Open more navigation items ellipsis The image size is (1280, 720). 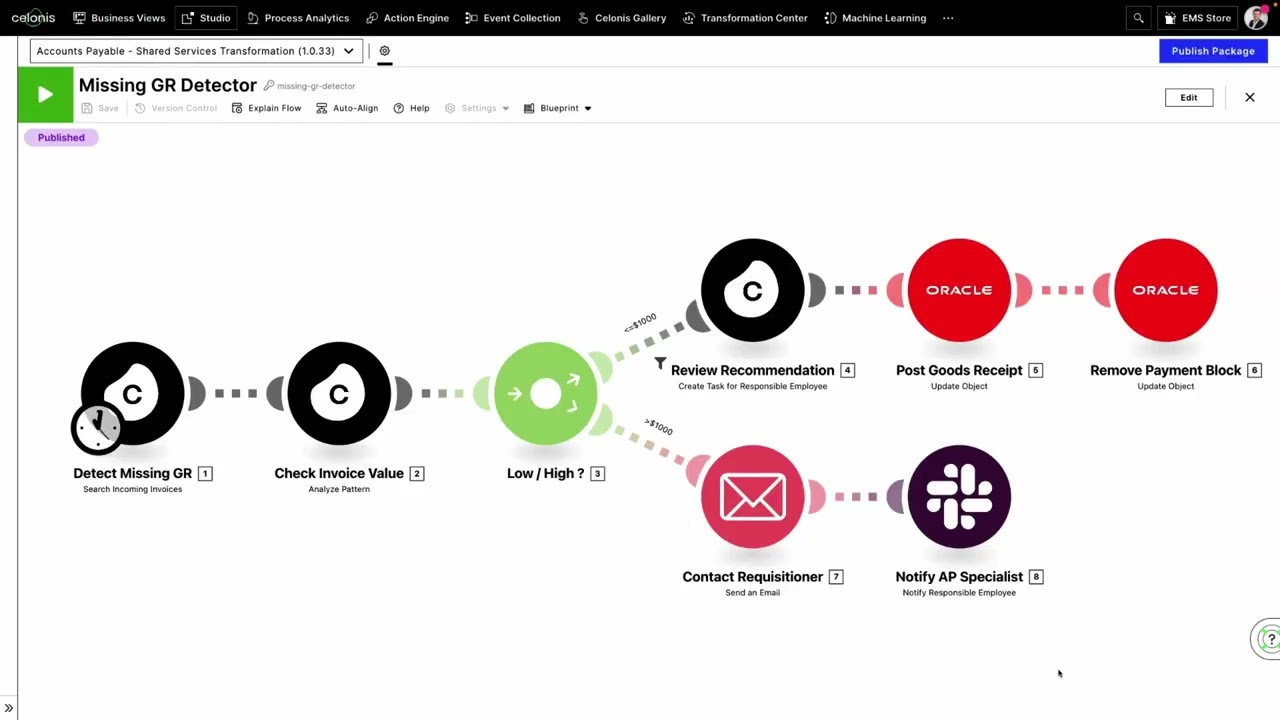(x=948, y=18)
